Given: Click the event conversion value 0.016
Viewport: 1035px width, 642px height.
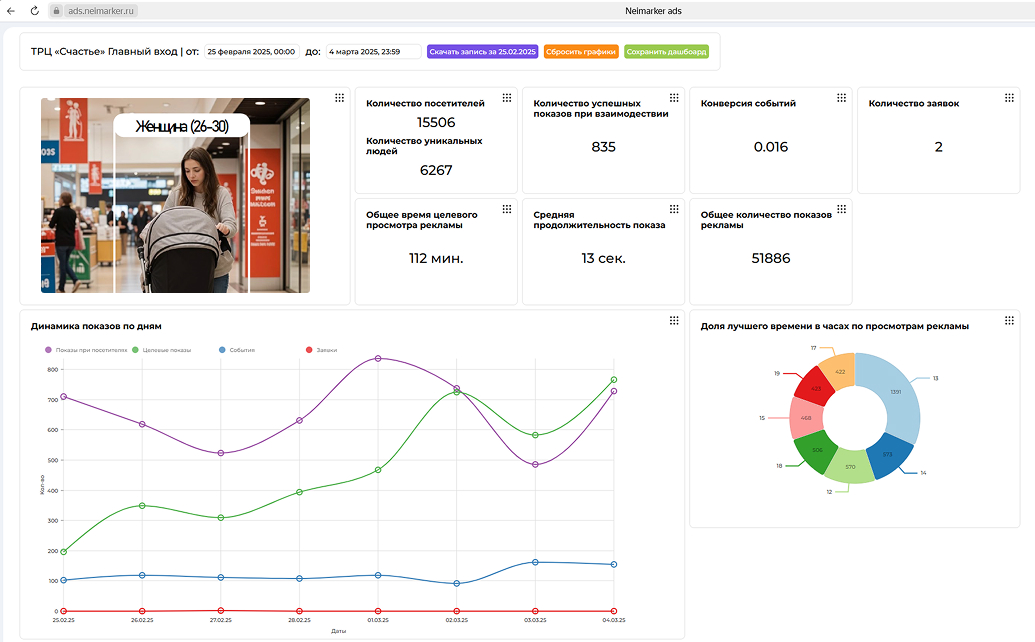Looking at the screenshot, I should coord(771,146).
